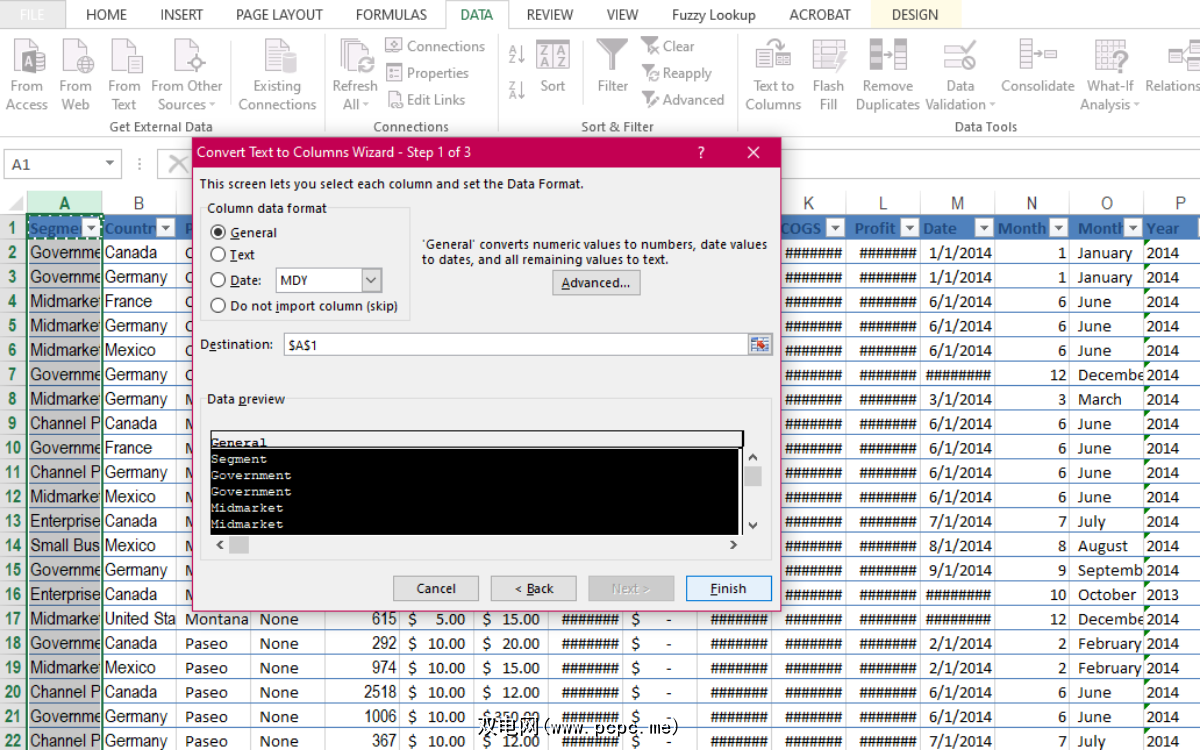Switch to the FORMULAS ribbon tab

coord(391,15)
